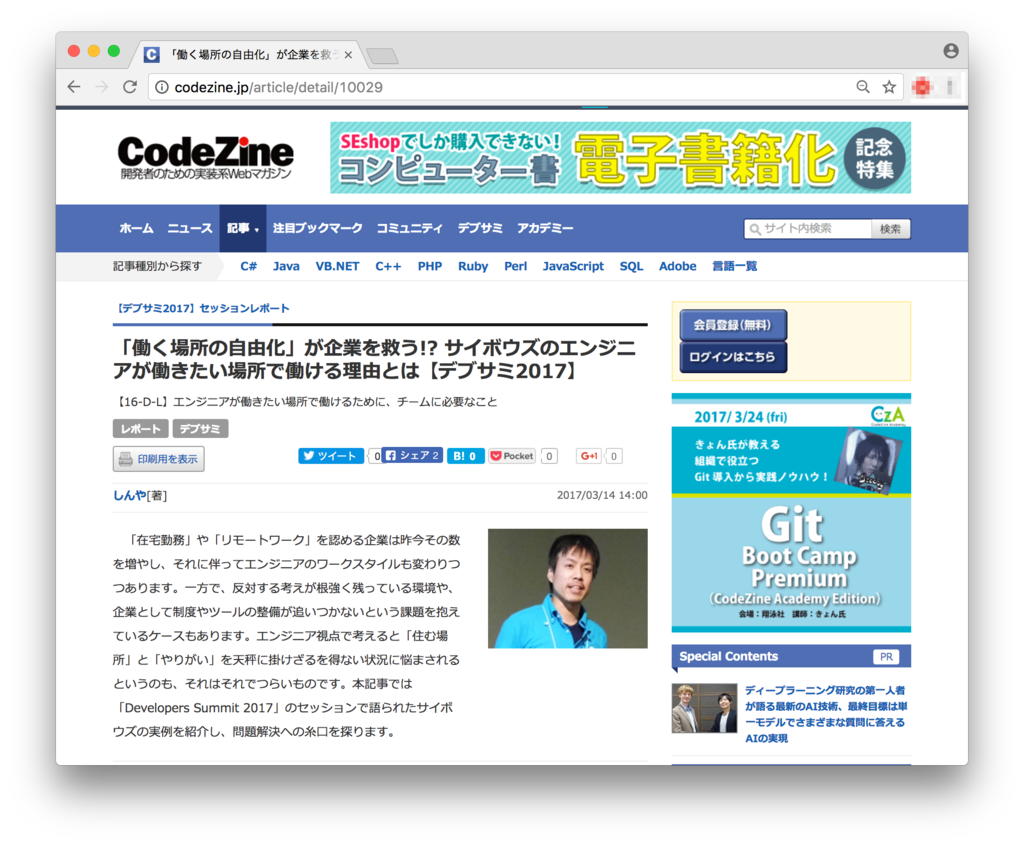
Task: Open the 言語一覧 language list link
Action: pos(734,266)
